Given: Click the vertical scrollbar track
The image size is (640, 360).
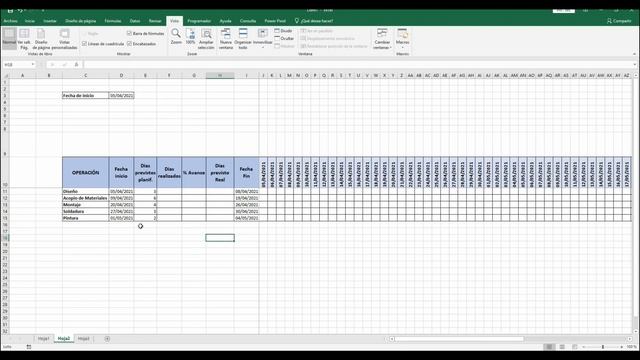Looking at the screenshot, I should [x=636, y=204].
